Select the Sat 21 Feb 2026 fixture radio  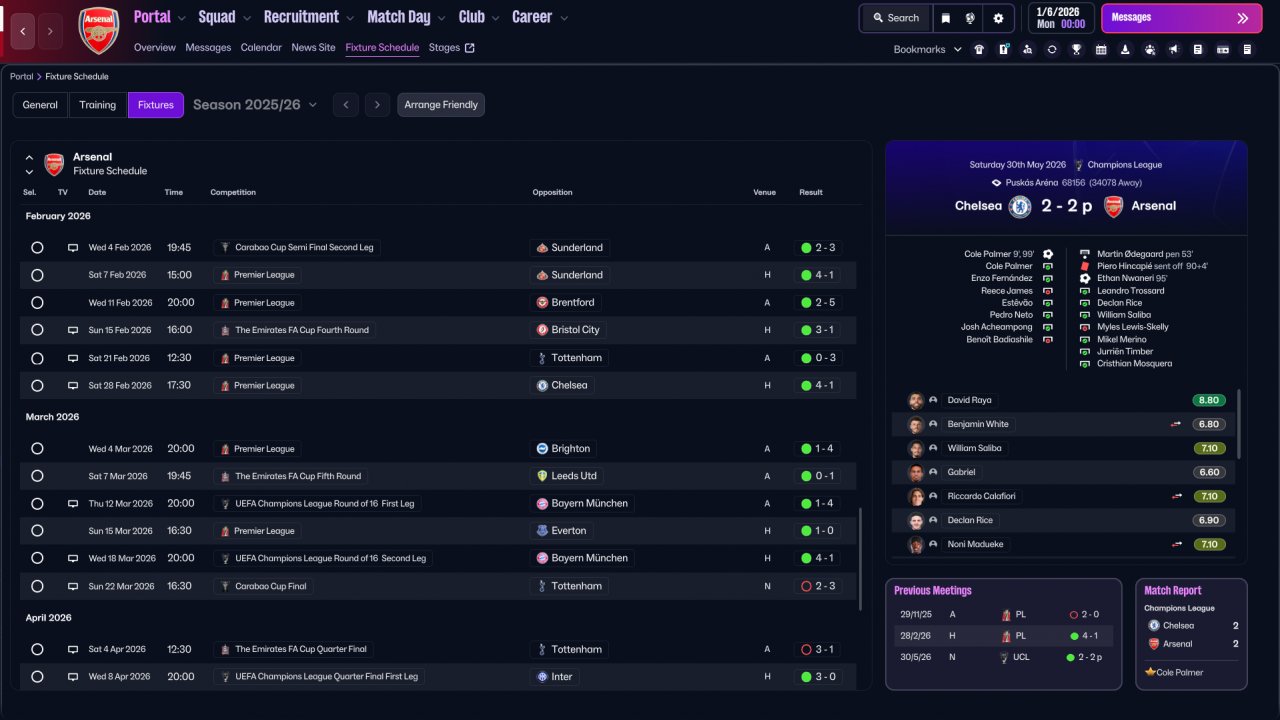pos(37,358)
